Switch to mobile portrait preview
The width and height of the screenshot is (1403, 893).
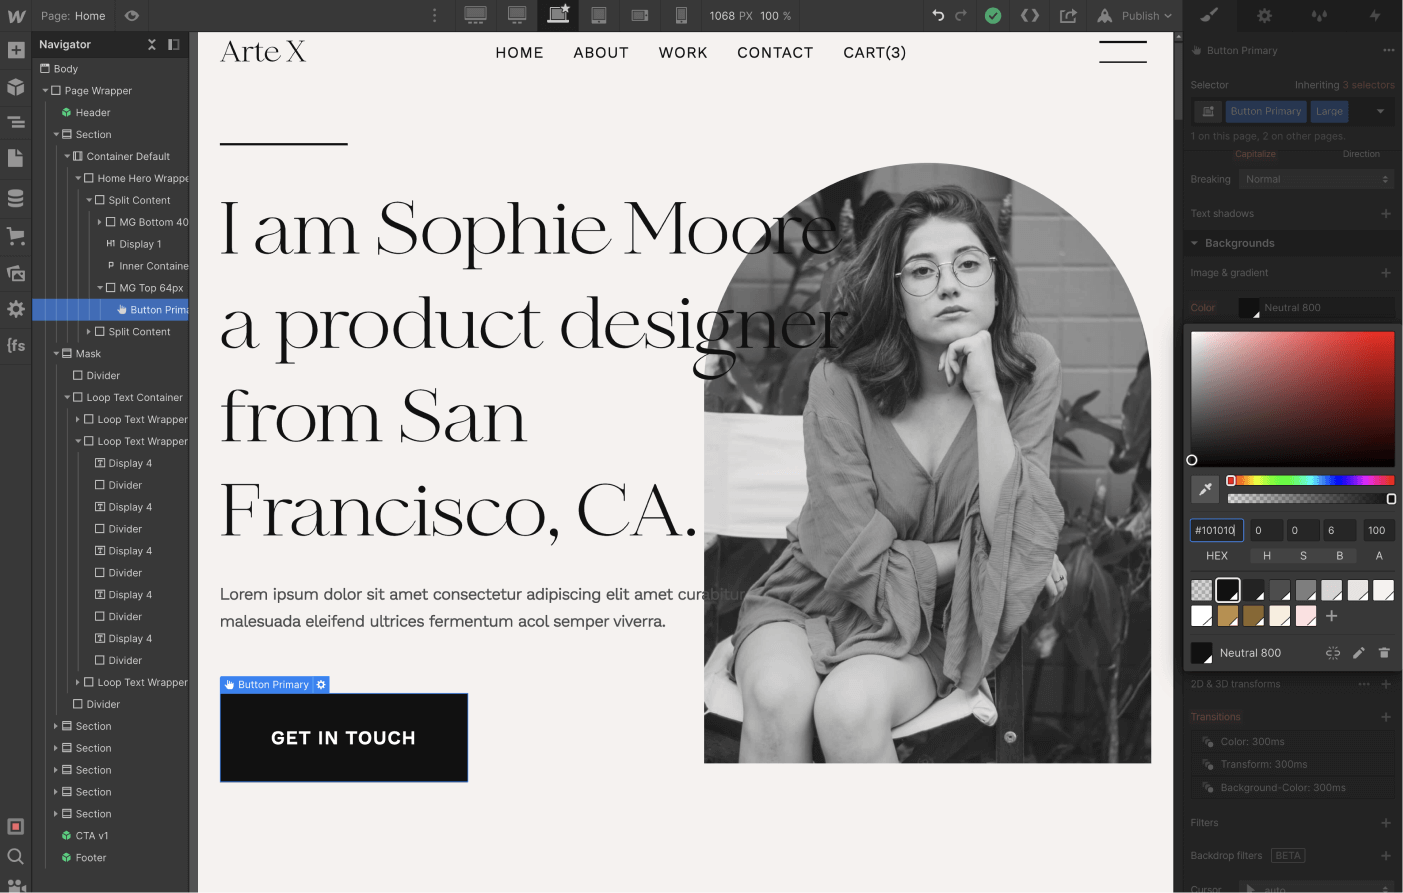pos(681,15)
